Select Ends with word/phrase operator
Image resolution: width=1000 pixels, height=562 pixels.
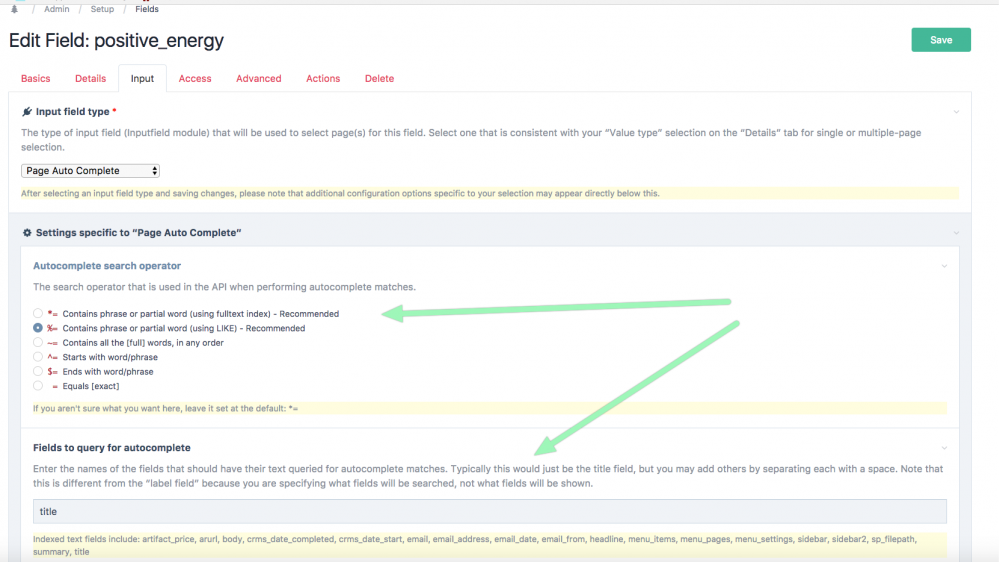pos(38,371)
